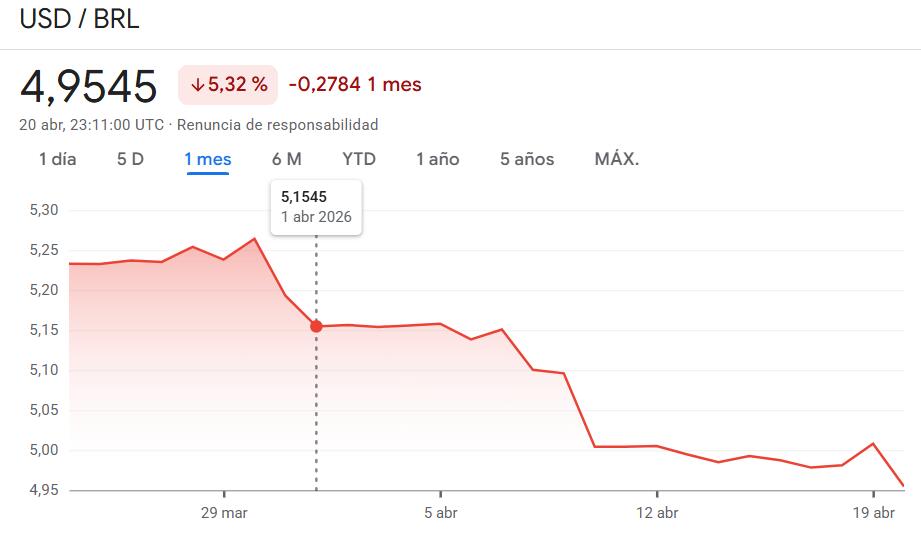Screen dimensions: 921x541
Task: Choose the MÁX. time range
Action: [616, 159]
